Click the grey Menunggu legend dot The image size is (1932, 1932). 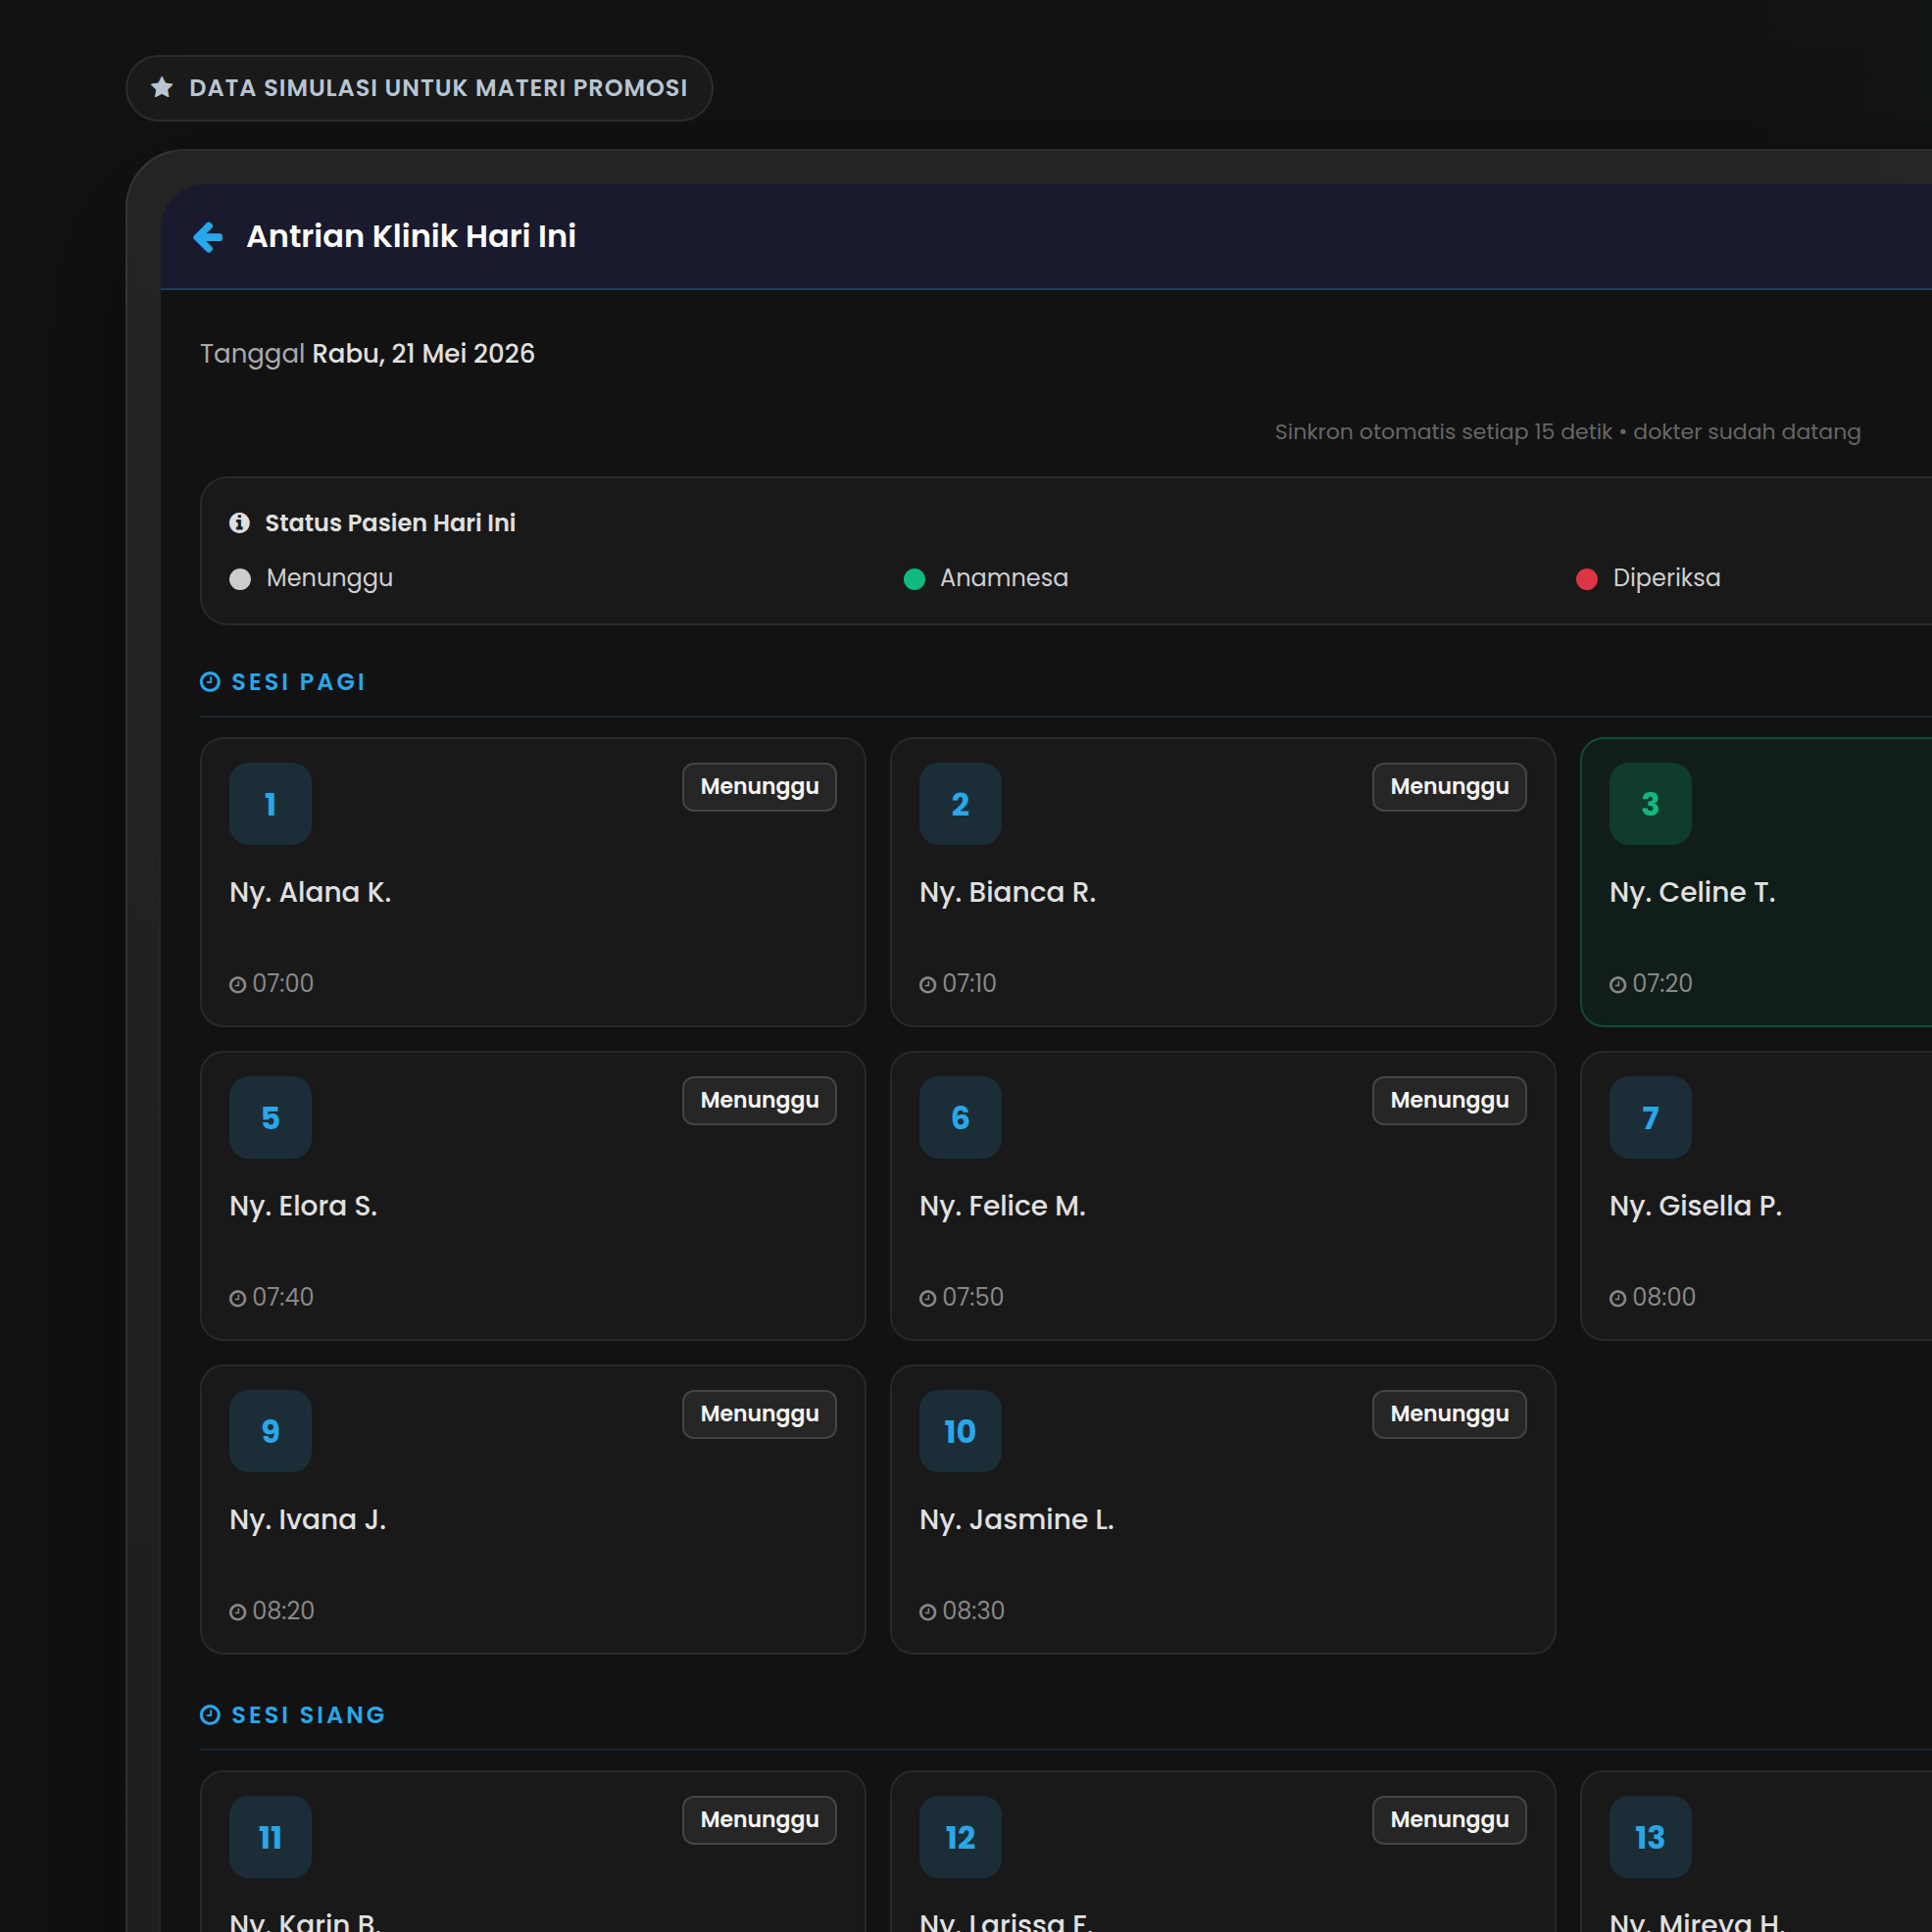[x=240, y=579]
